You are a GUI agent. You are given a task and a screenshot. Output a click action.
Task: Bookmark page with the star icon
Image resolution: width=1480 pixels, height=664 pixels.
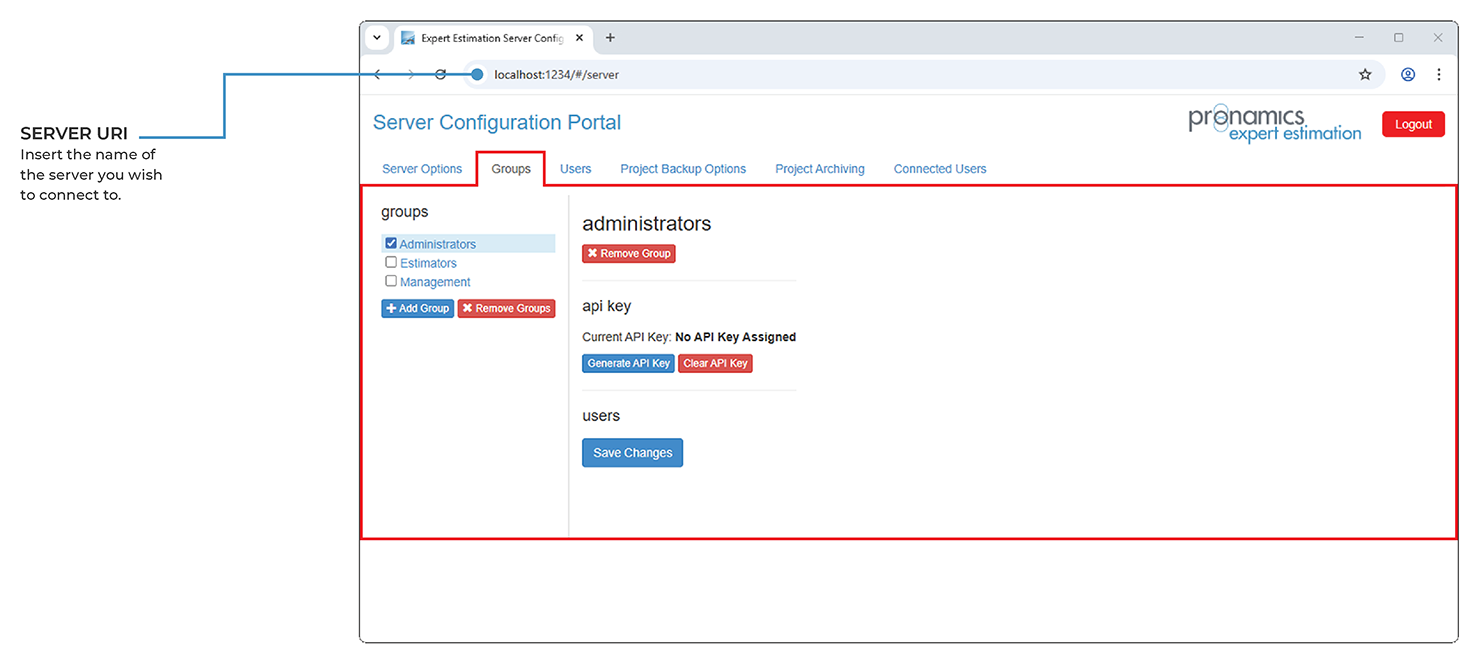1365,75
